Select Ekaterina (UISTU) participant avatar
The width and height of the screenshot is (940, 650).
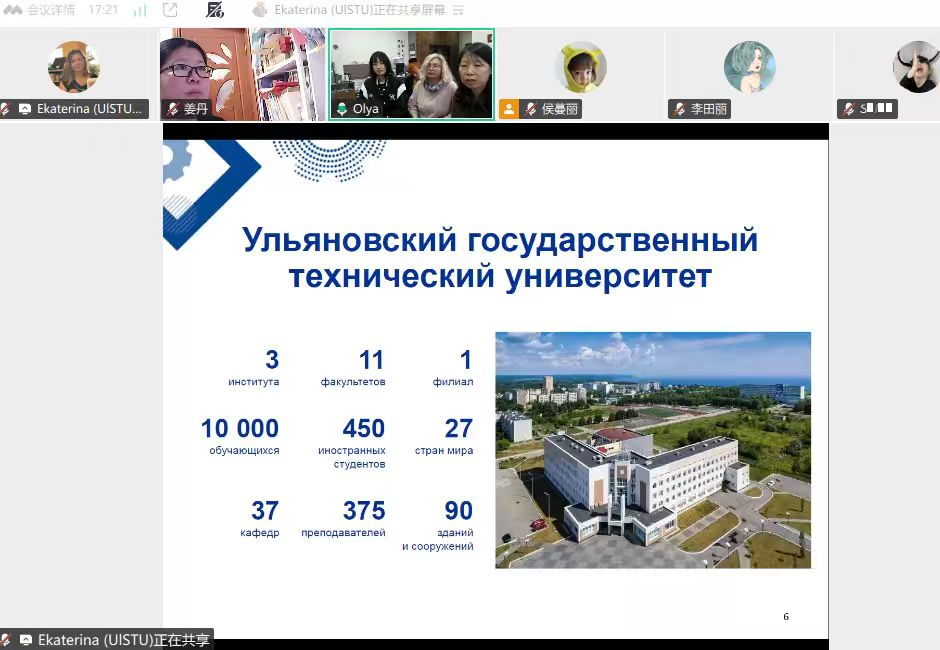(74, 67)
